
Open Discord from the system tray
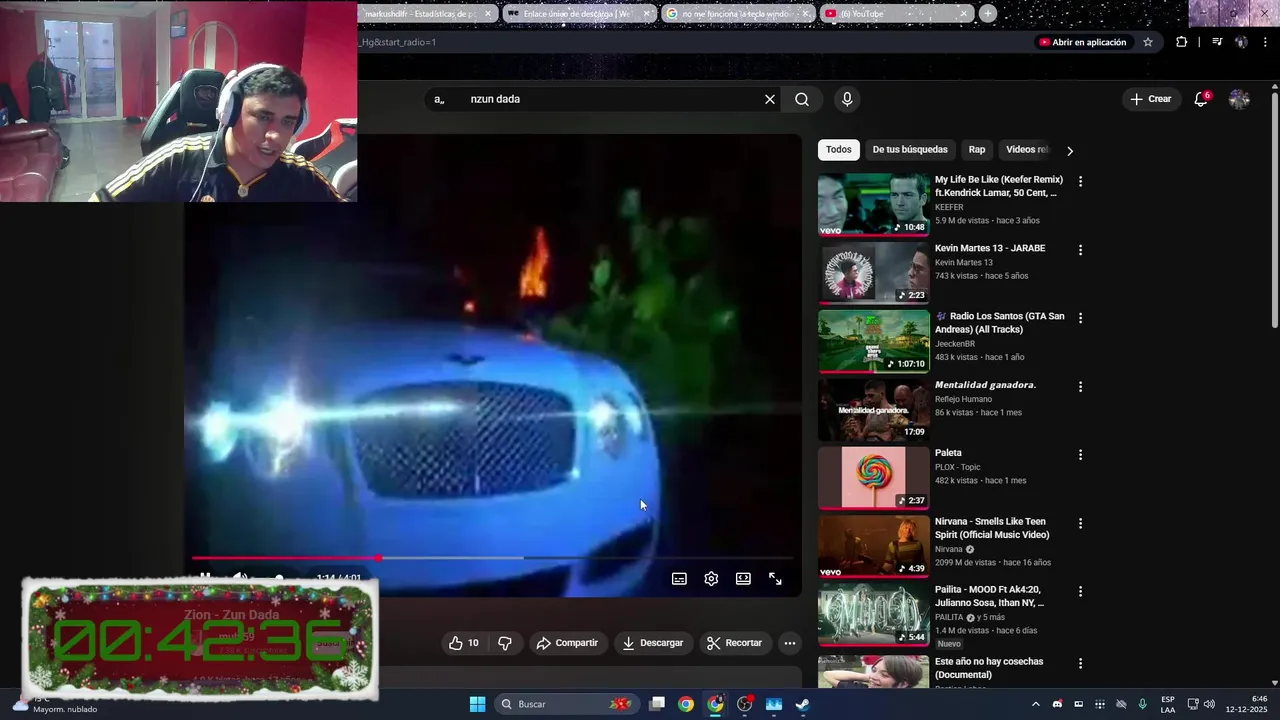click(x=1057, y=704)
